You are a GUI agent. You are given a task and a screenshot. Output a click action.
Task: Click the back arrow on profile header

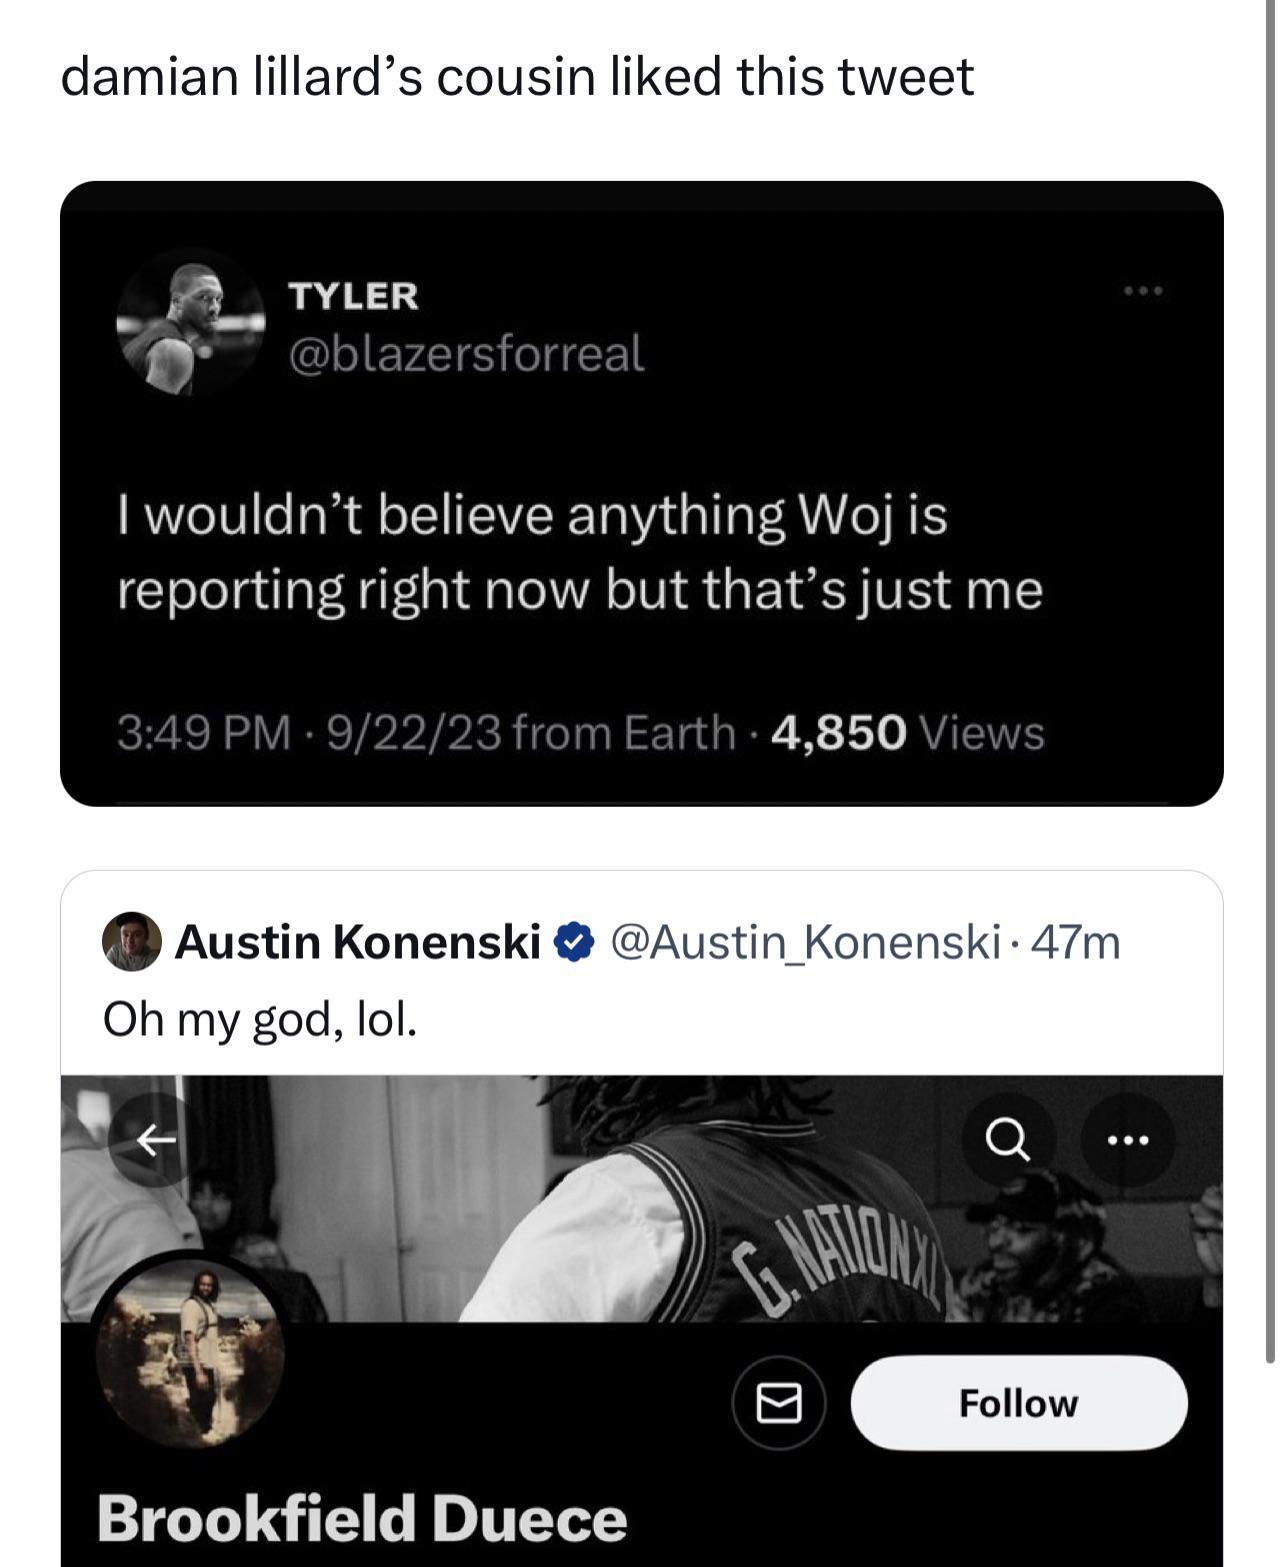[x=155, y=1139]
